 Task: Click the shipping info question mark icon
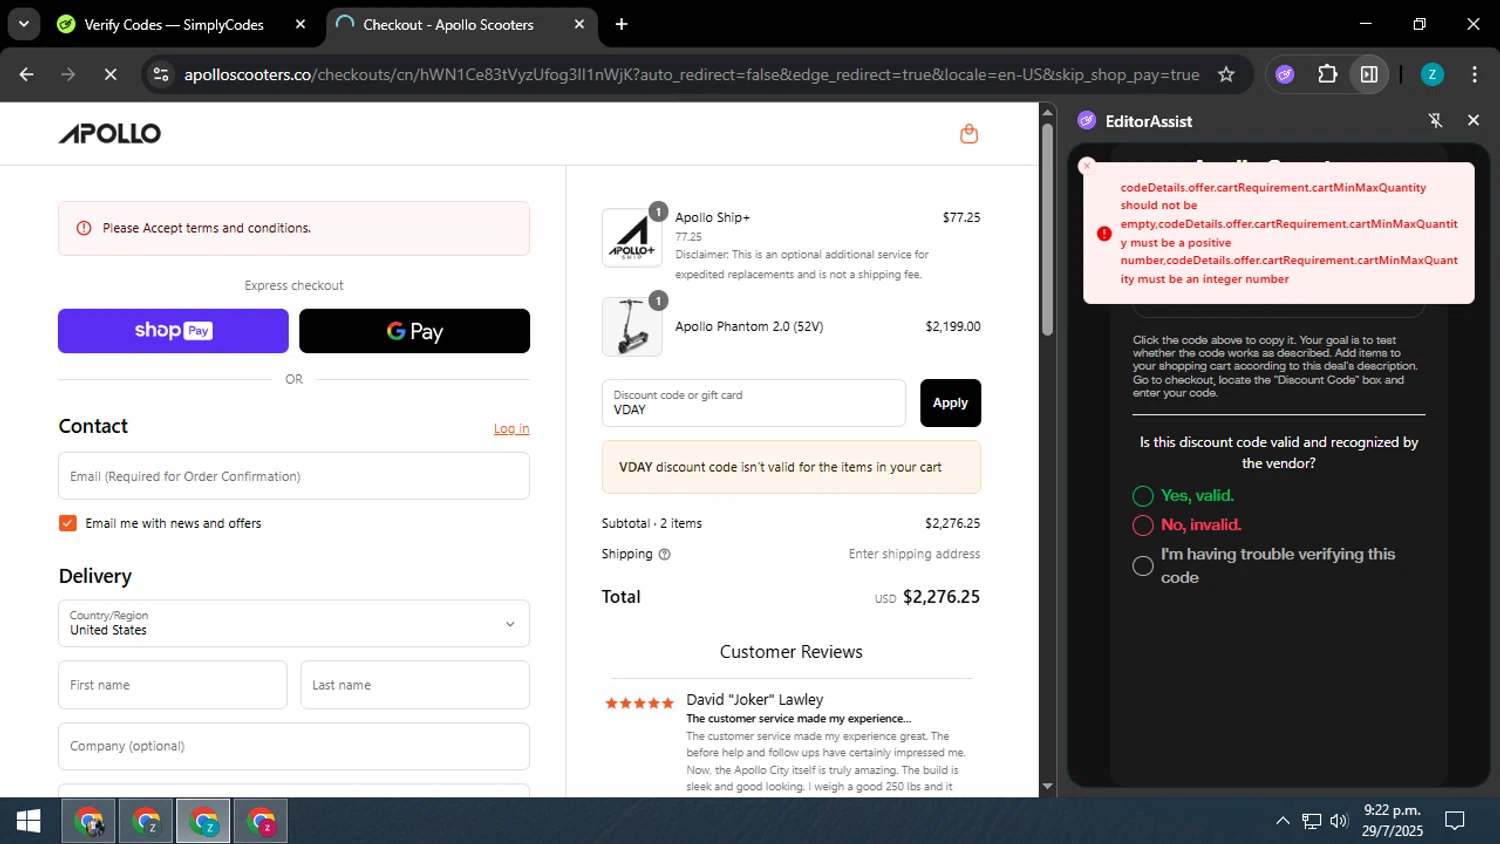click(x=664, y=554)
